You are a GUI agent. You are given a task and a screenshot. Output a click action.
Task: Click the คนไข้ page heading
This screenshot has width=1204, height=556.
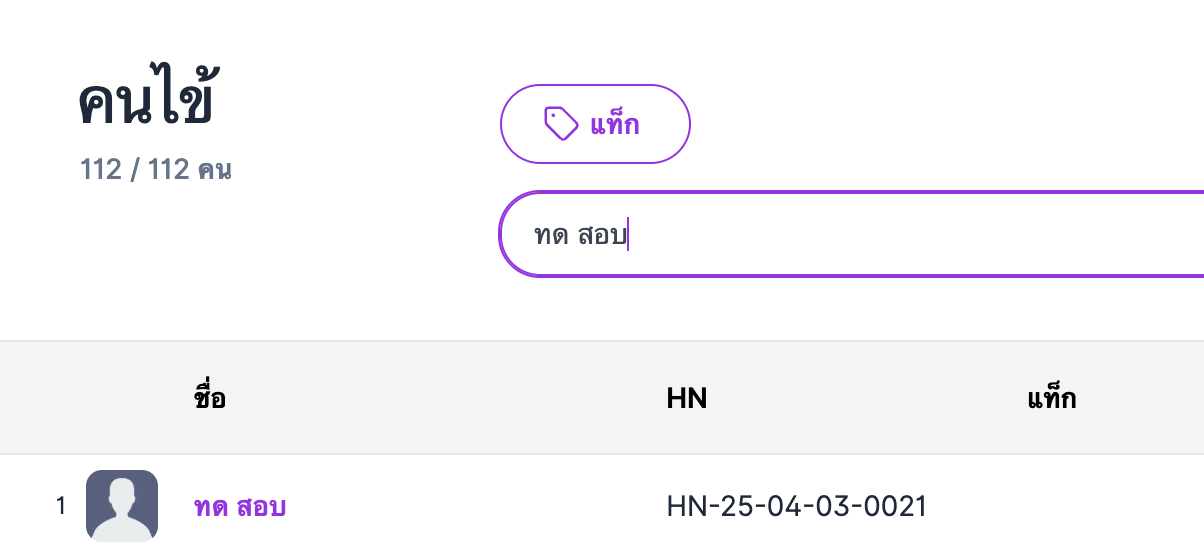point(147,102)
